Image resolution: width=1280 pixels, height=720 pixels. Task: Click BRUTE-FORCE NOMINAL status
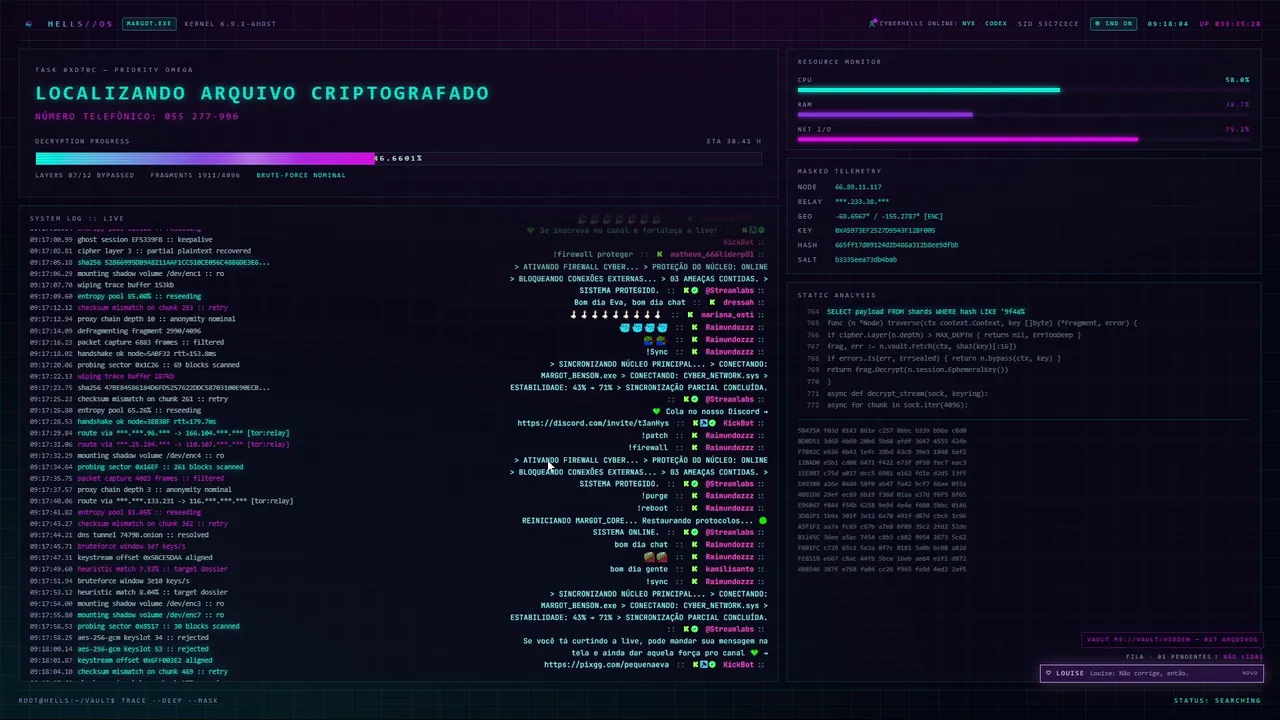301,175
